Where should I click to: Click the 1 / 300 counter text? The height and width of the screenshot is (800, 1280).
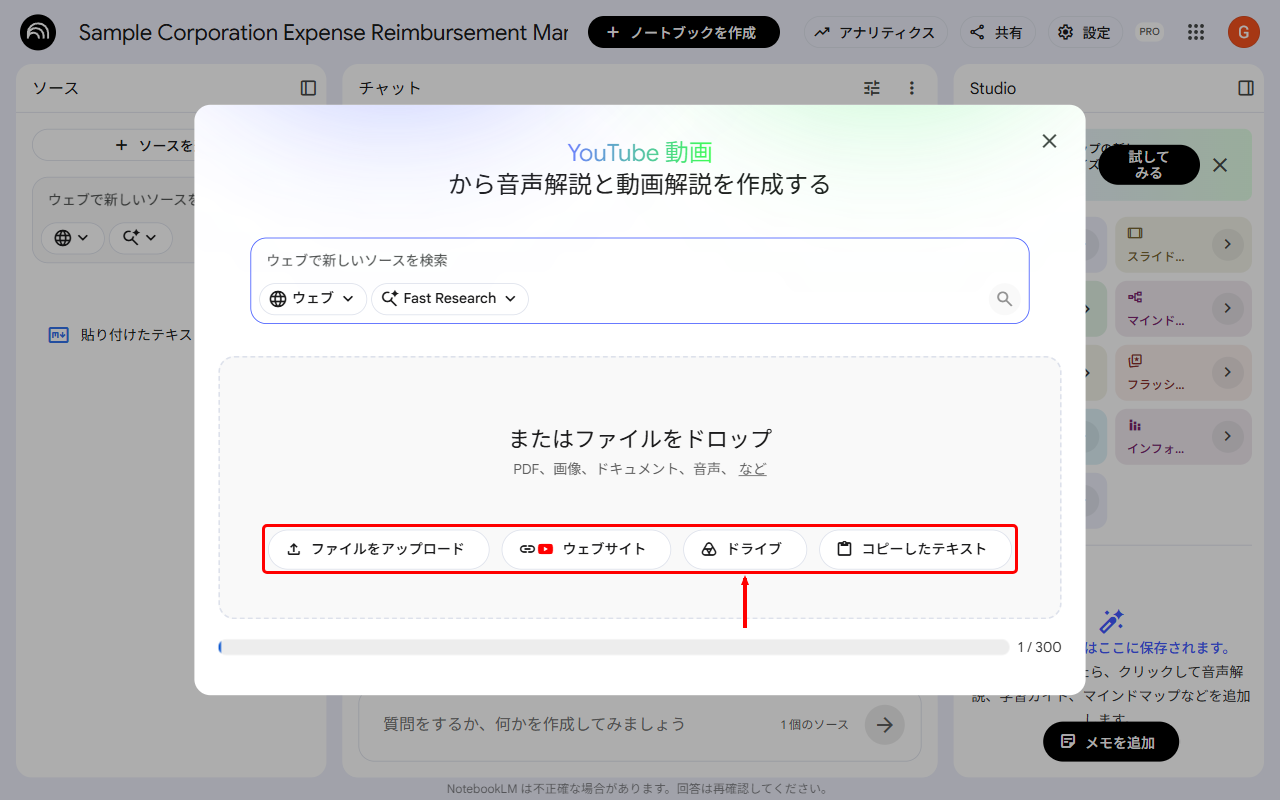coord(1039,647)
